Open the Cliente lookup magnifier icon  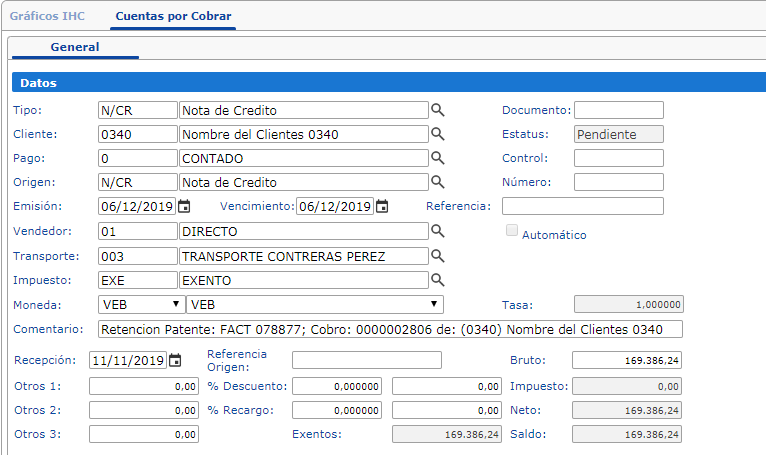[437, 134]
